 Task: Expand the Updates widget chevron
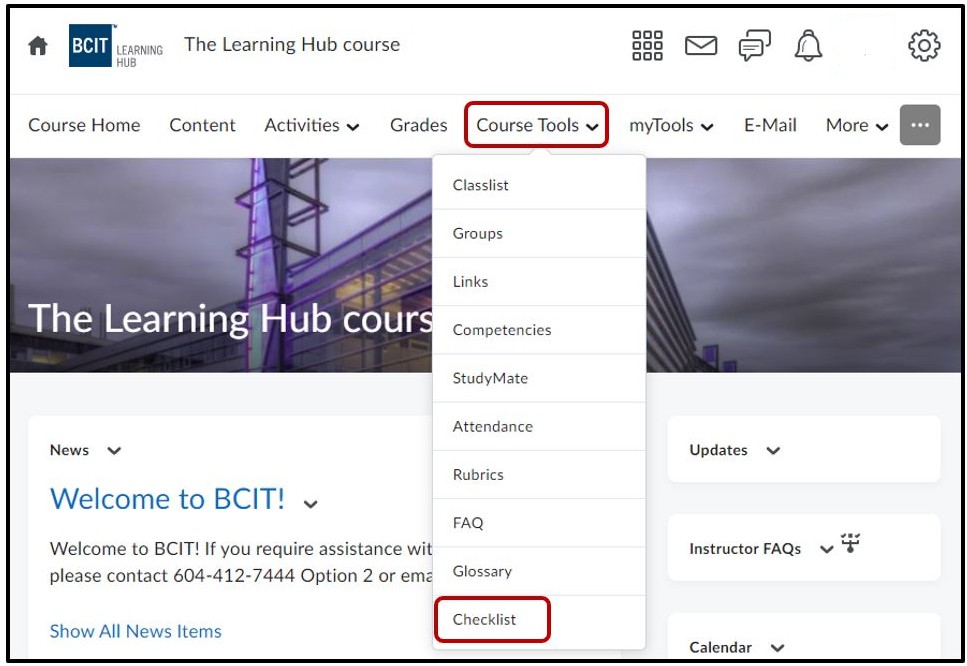(773, 451)
